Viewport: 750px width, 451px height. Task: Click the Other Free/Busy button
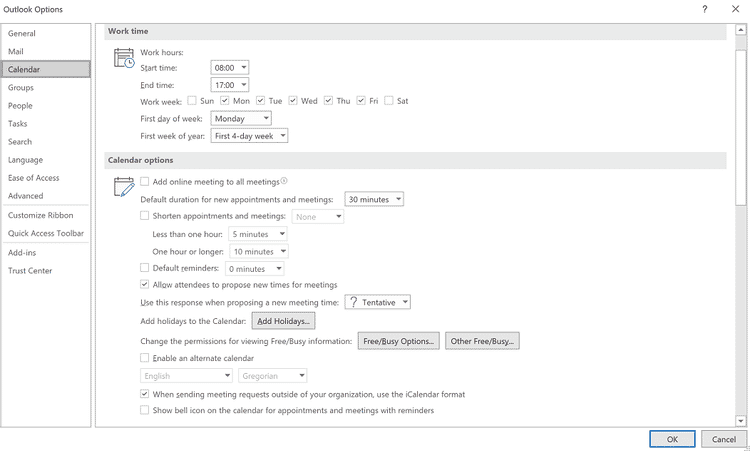[482, 341]
